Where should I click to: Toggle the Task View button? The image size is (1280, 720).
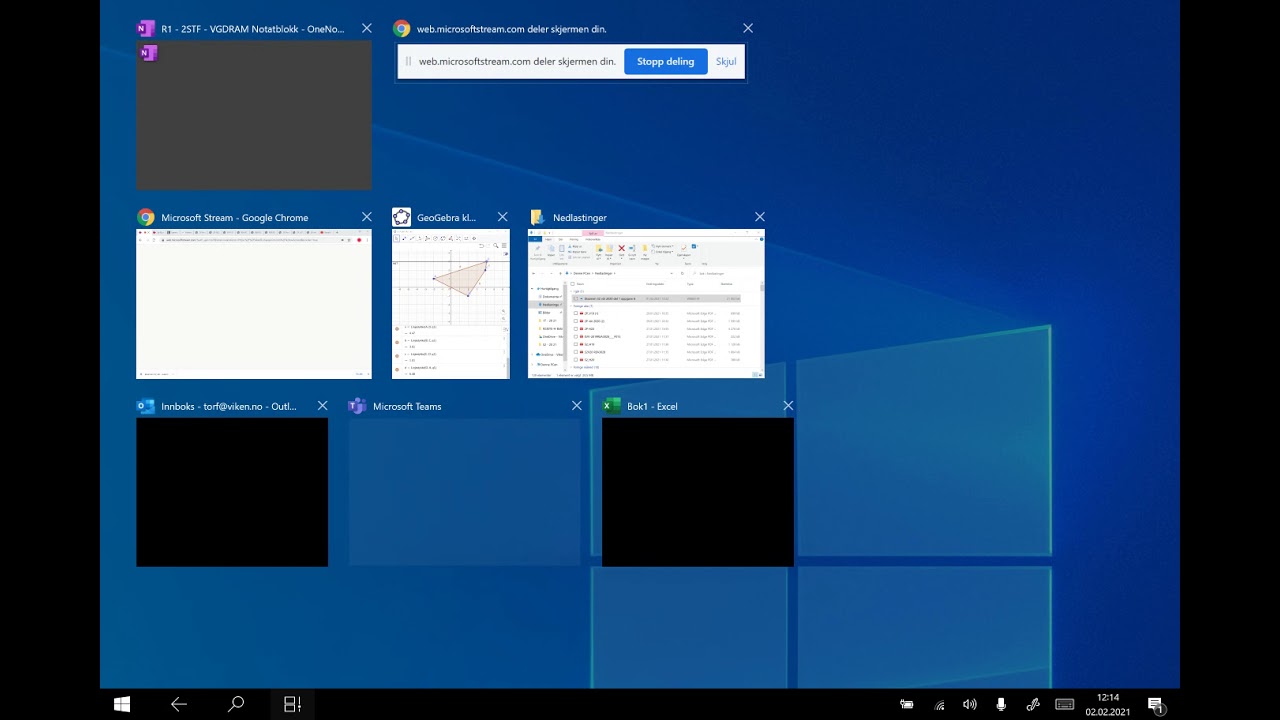coord(293,704)
